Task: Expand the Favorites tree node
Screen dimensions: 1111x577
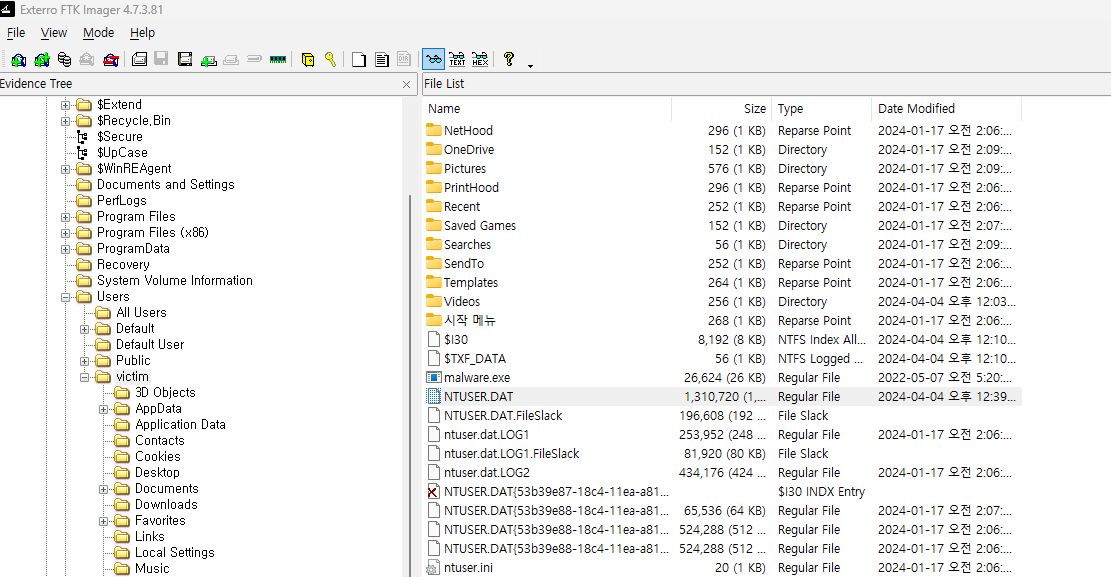Action: pos(103,521)
